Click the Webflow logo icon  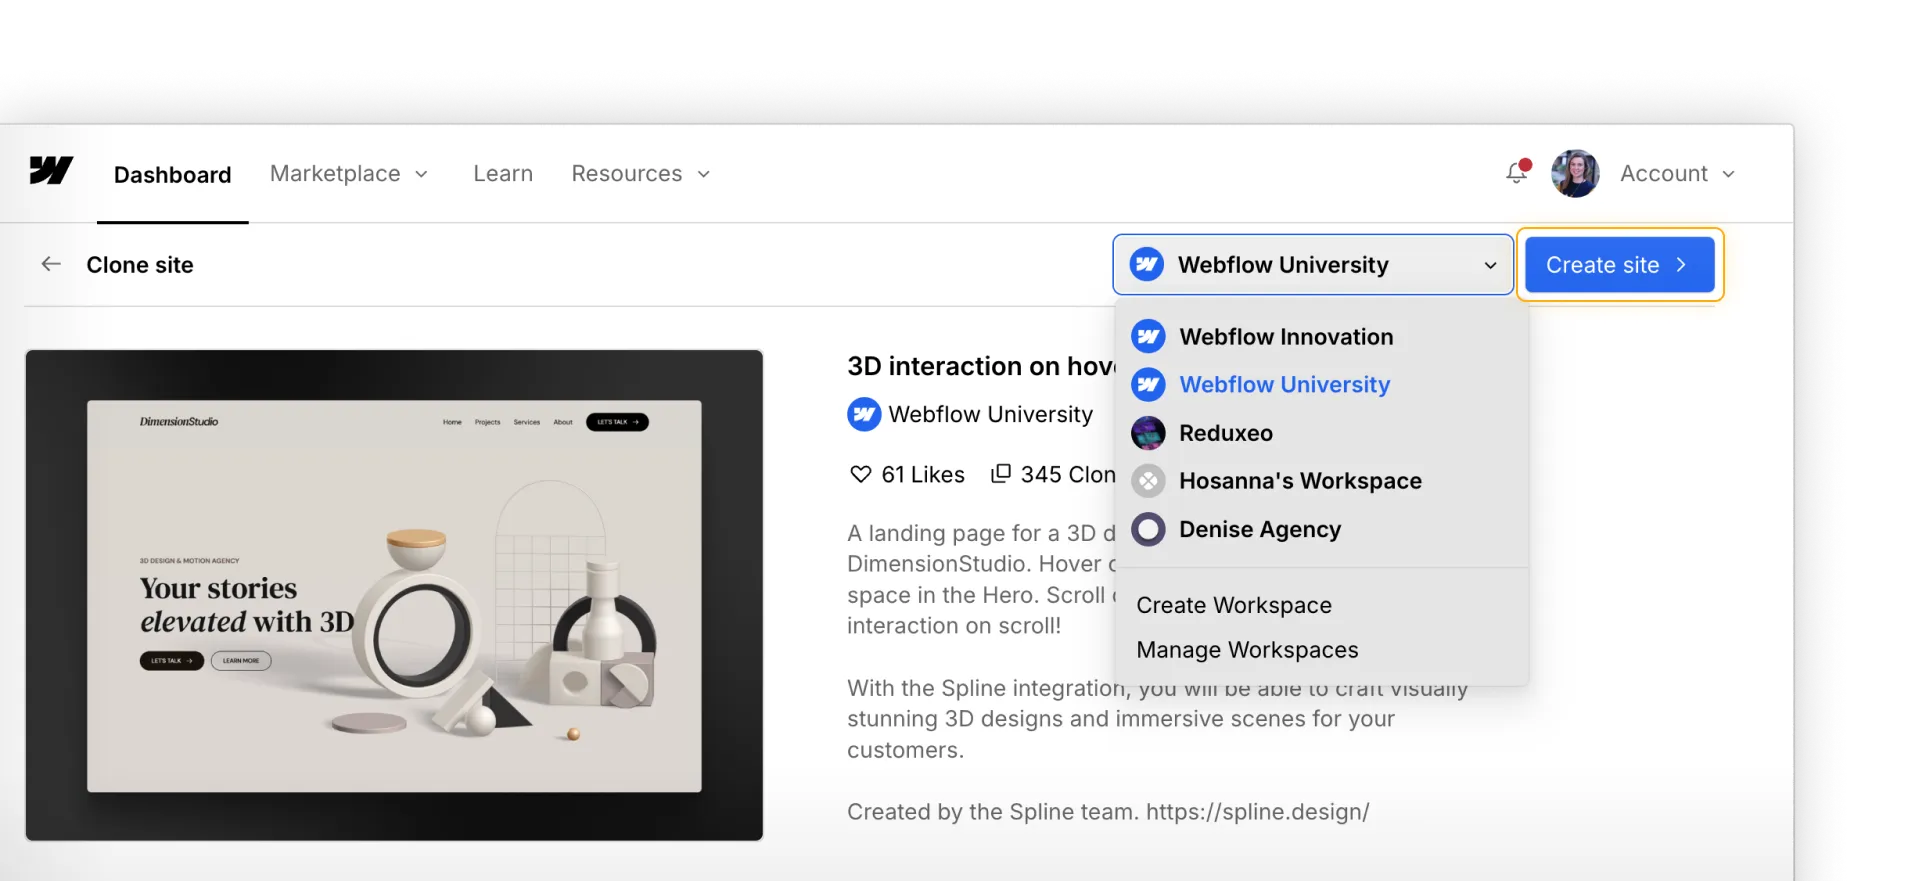[51, 171]
